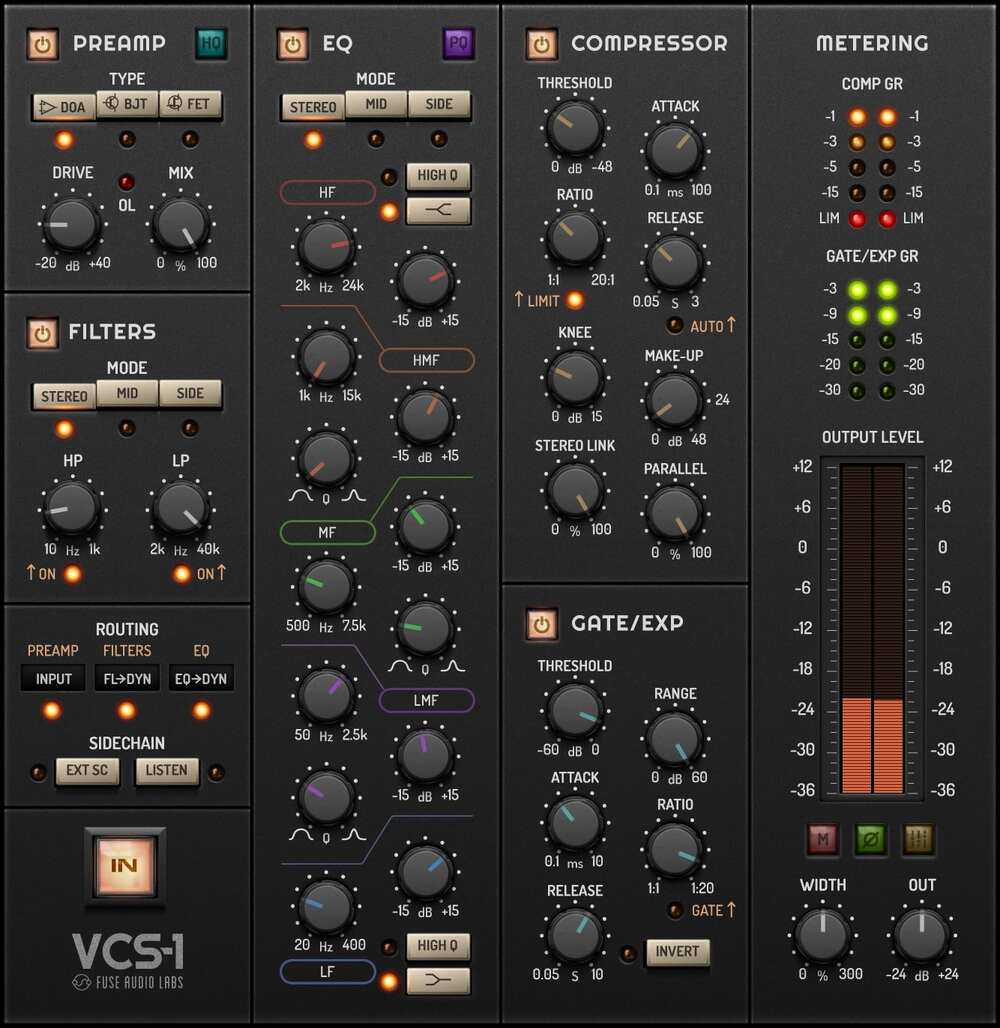Toggle the HF band shelf shape icon
This screenshot has height=1028, width=1000.
(438, 210)
